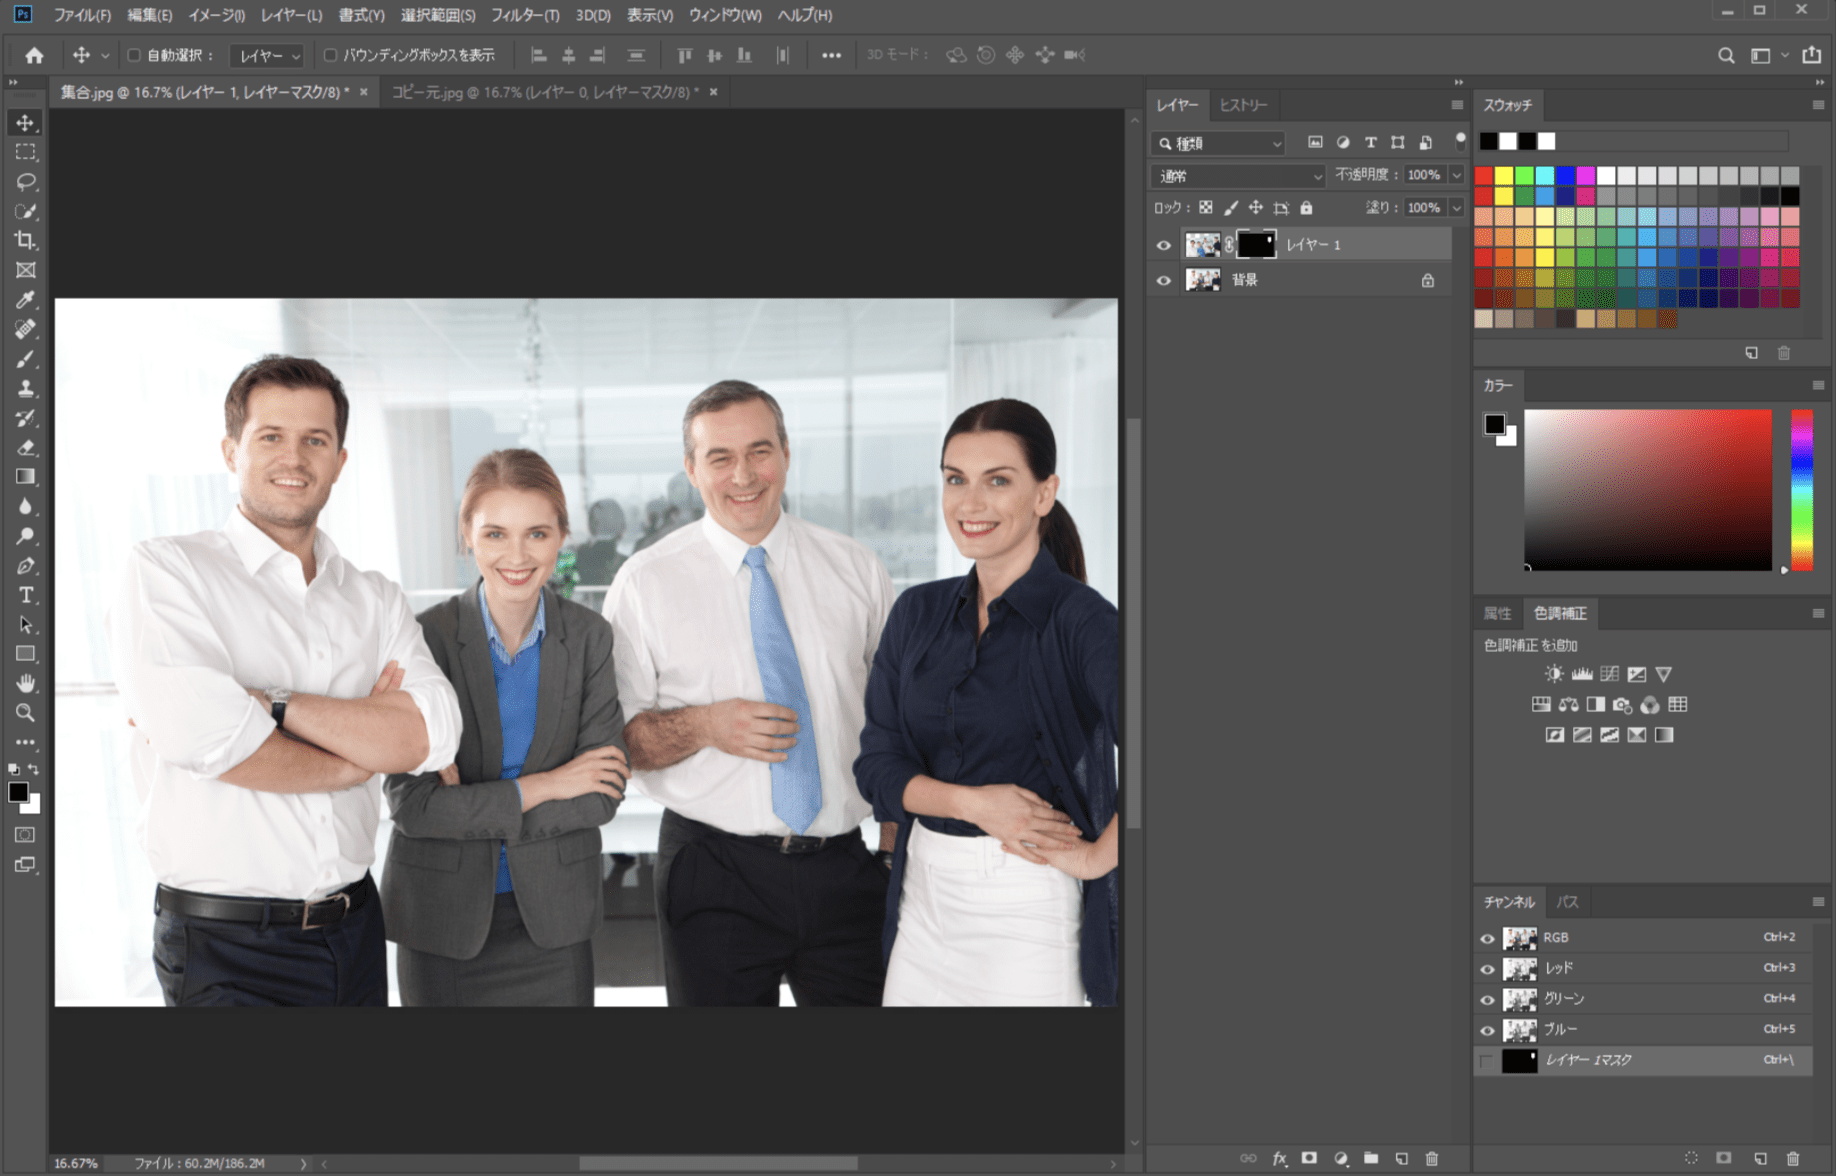Hide the レイヤー 1 layer visibility
This screenshot has width=1836, height=1176.
pyautogui.click(x=1163, y=245)
